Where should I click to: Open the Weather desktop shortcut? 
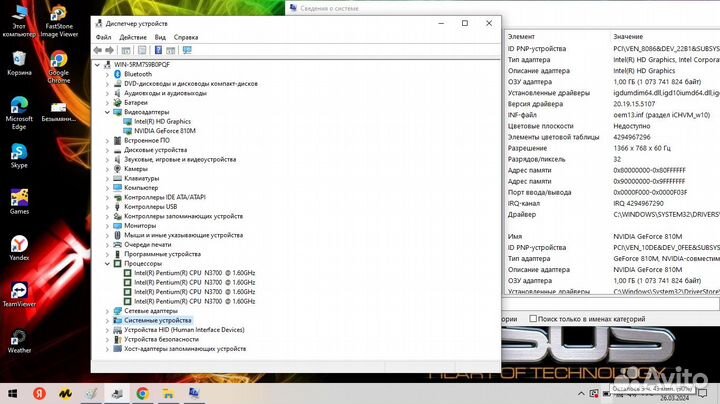(19, 341)
